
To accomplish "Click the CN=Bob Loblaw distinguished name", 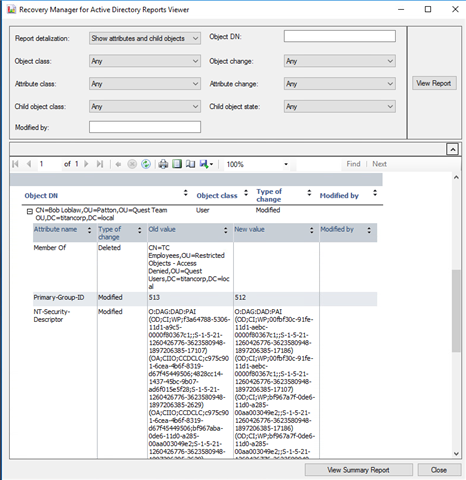I will tap(101, 214).
